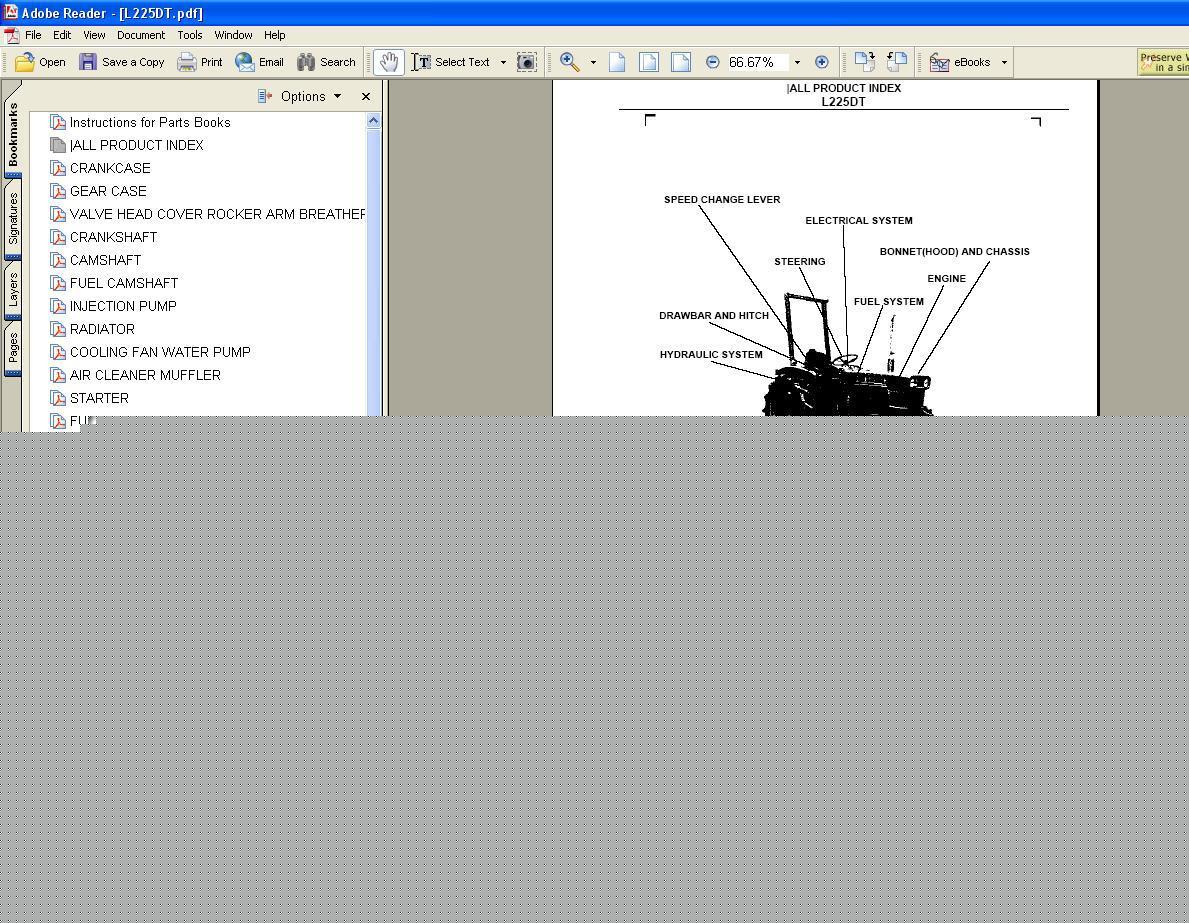Viewport: 1189px width, 923px height.
Task: Open the Tools menu
Action: [x=190, y=35]
